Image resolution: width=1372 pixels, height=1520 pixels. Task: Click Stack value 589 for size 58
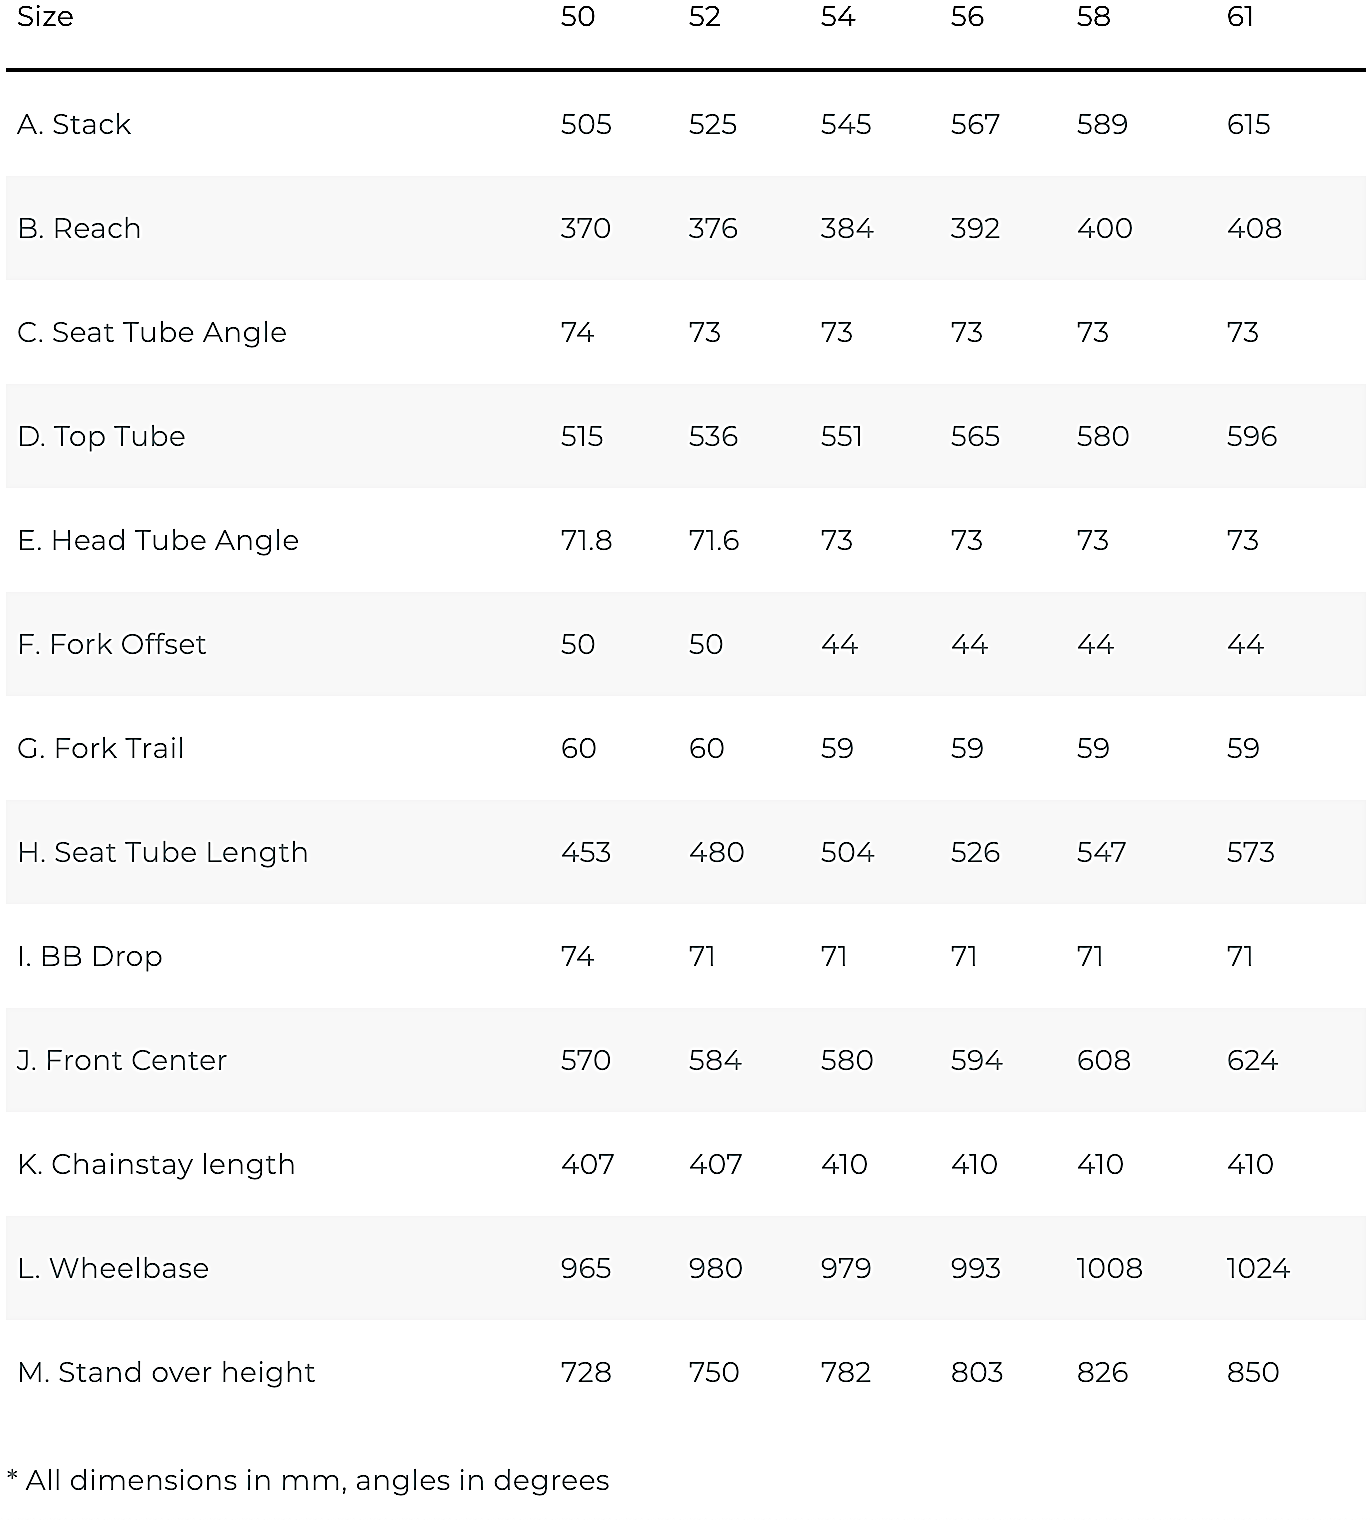1102,124
